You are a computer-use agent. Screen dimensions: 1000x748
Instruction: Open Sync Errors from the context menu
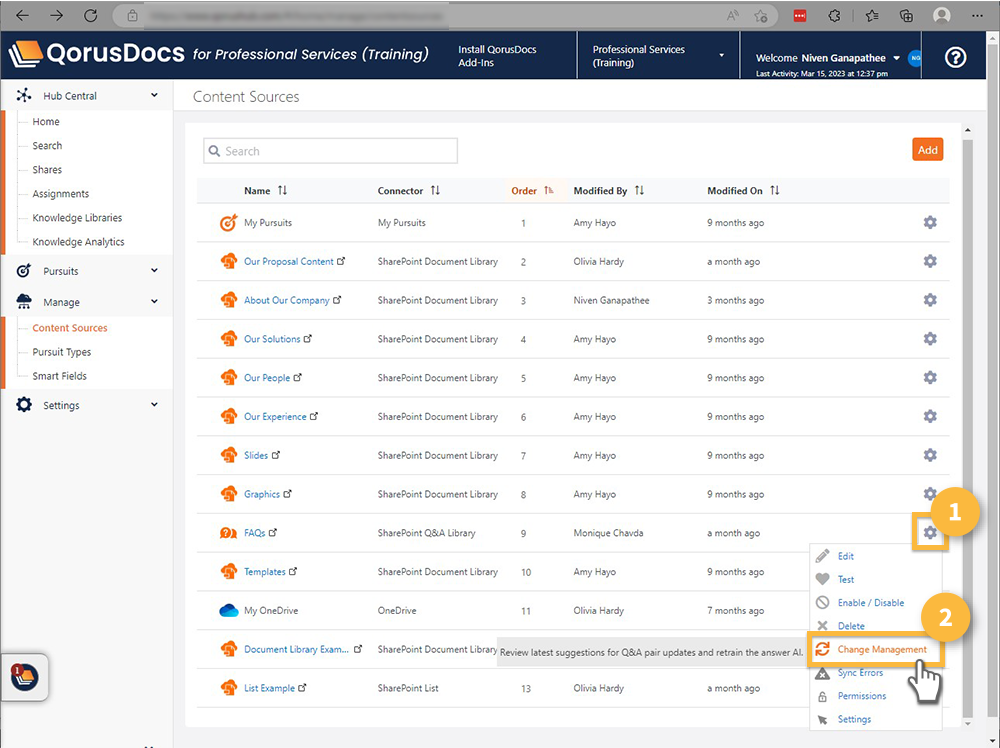pyautogui.click(x=860, y=673)
